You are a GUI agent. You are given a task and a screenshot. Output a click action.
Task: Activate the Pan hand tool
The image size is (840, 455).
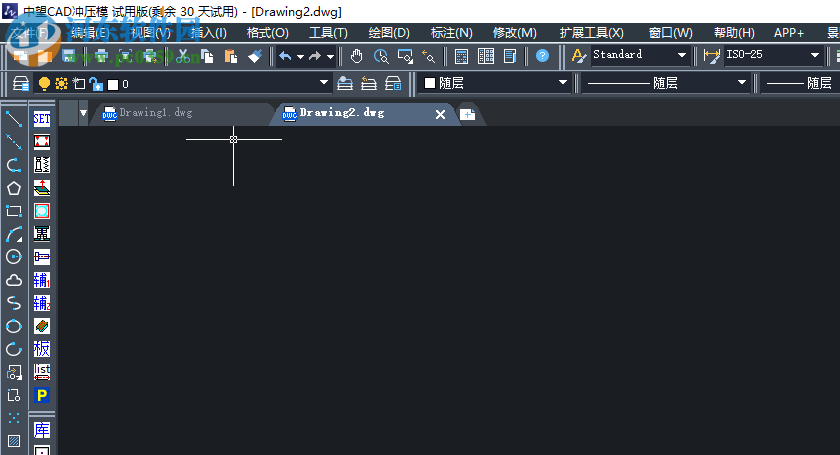pyautogui.click(x=356, y=56)
